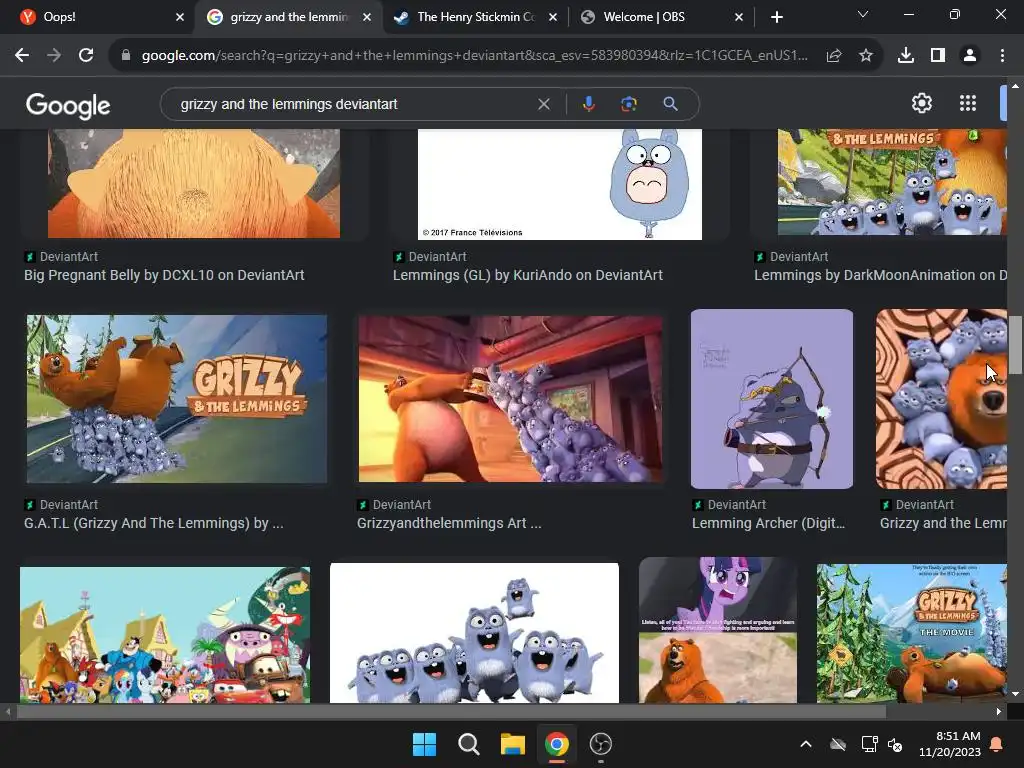Open the bear with lemmings in cabin thumbnail
This screenshot has width=1024, height=768.
click(510, 399)
